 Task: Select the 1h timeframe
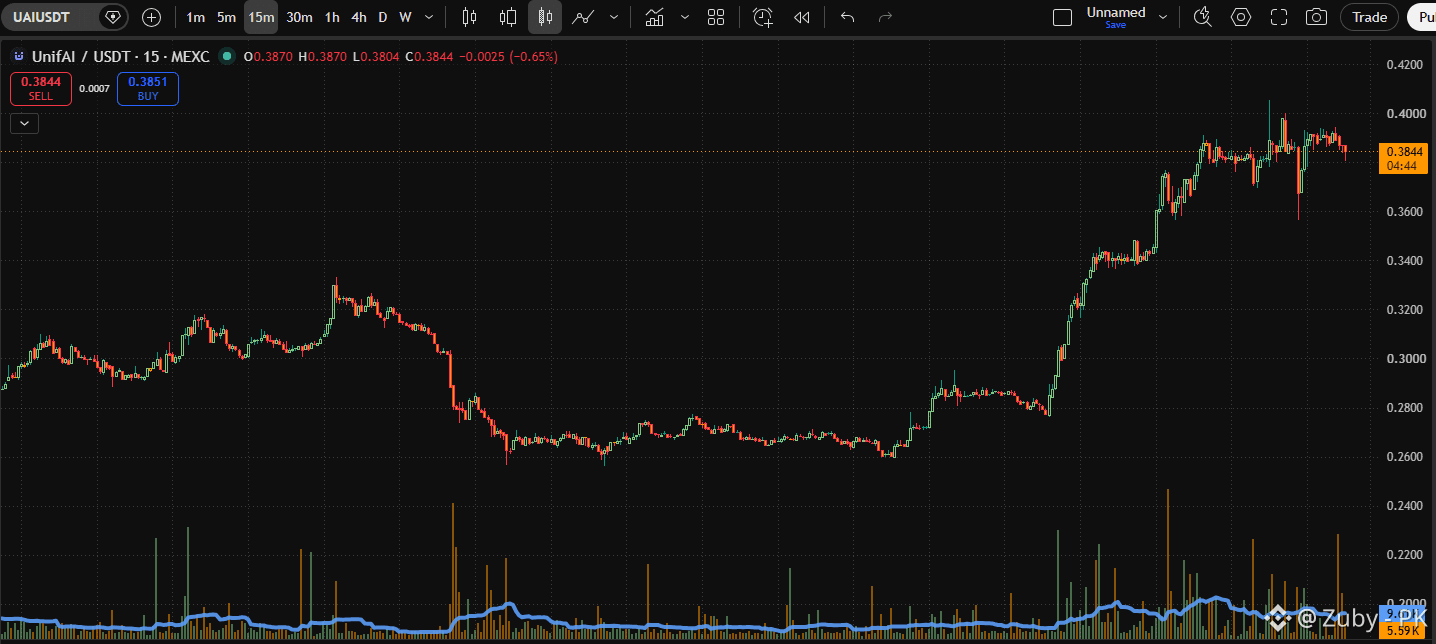tap(332, 17)
